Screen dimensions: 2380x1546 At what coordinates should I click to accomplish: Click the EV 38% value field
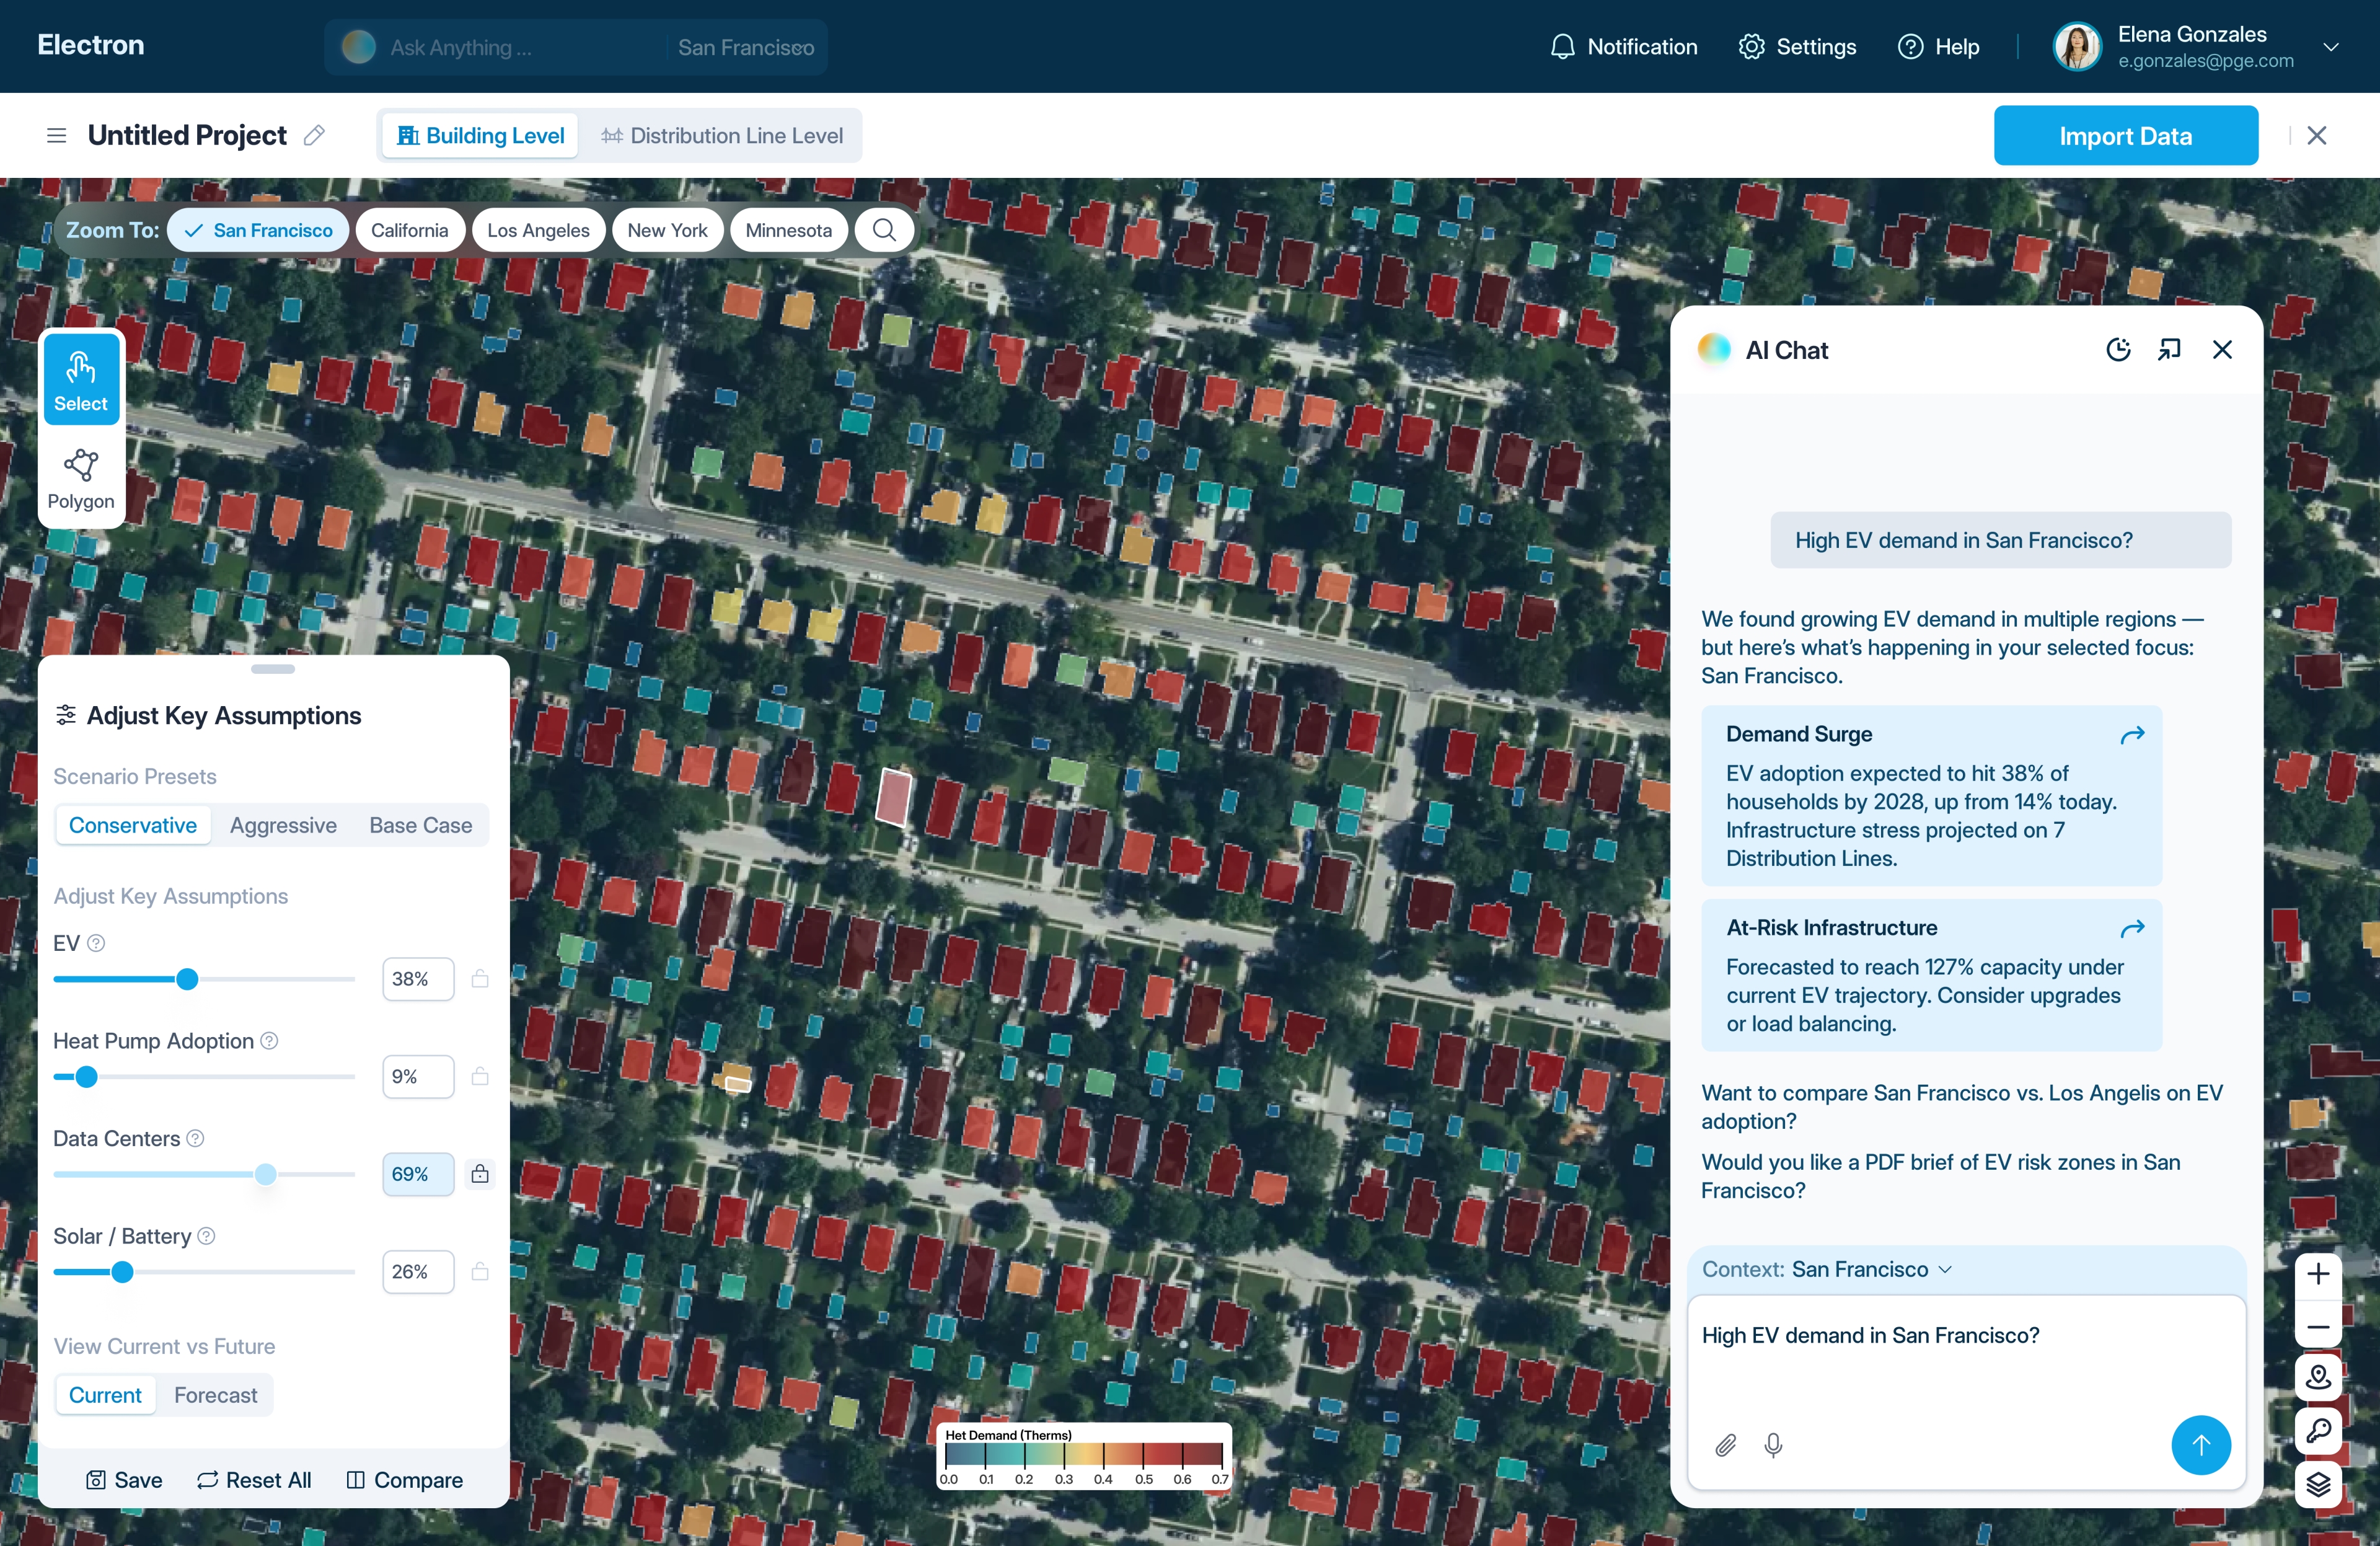pyautogui.click(x=418, y=979)
